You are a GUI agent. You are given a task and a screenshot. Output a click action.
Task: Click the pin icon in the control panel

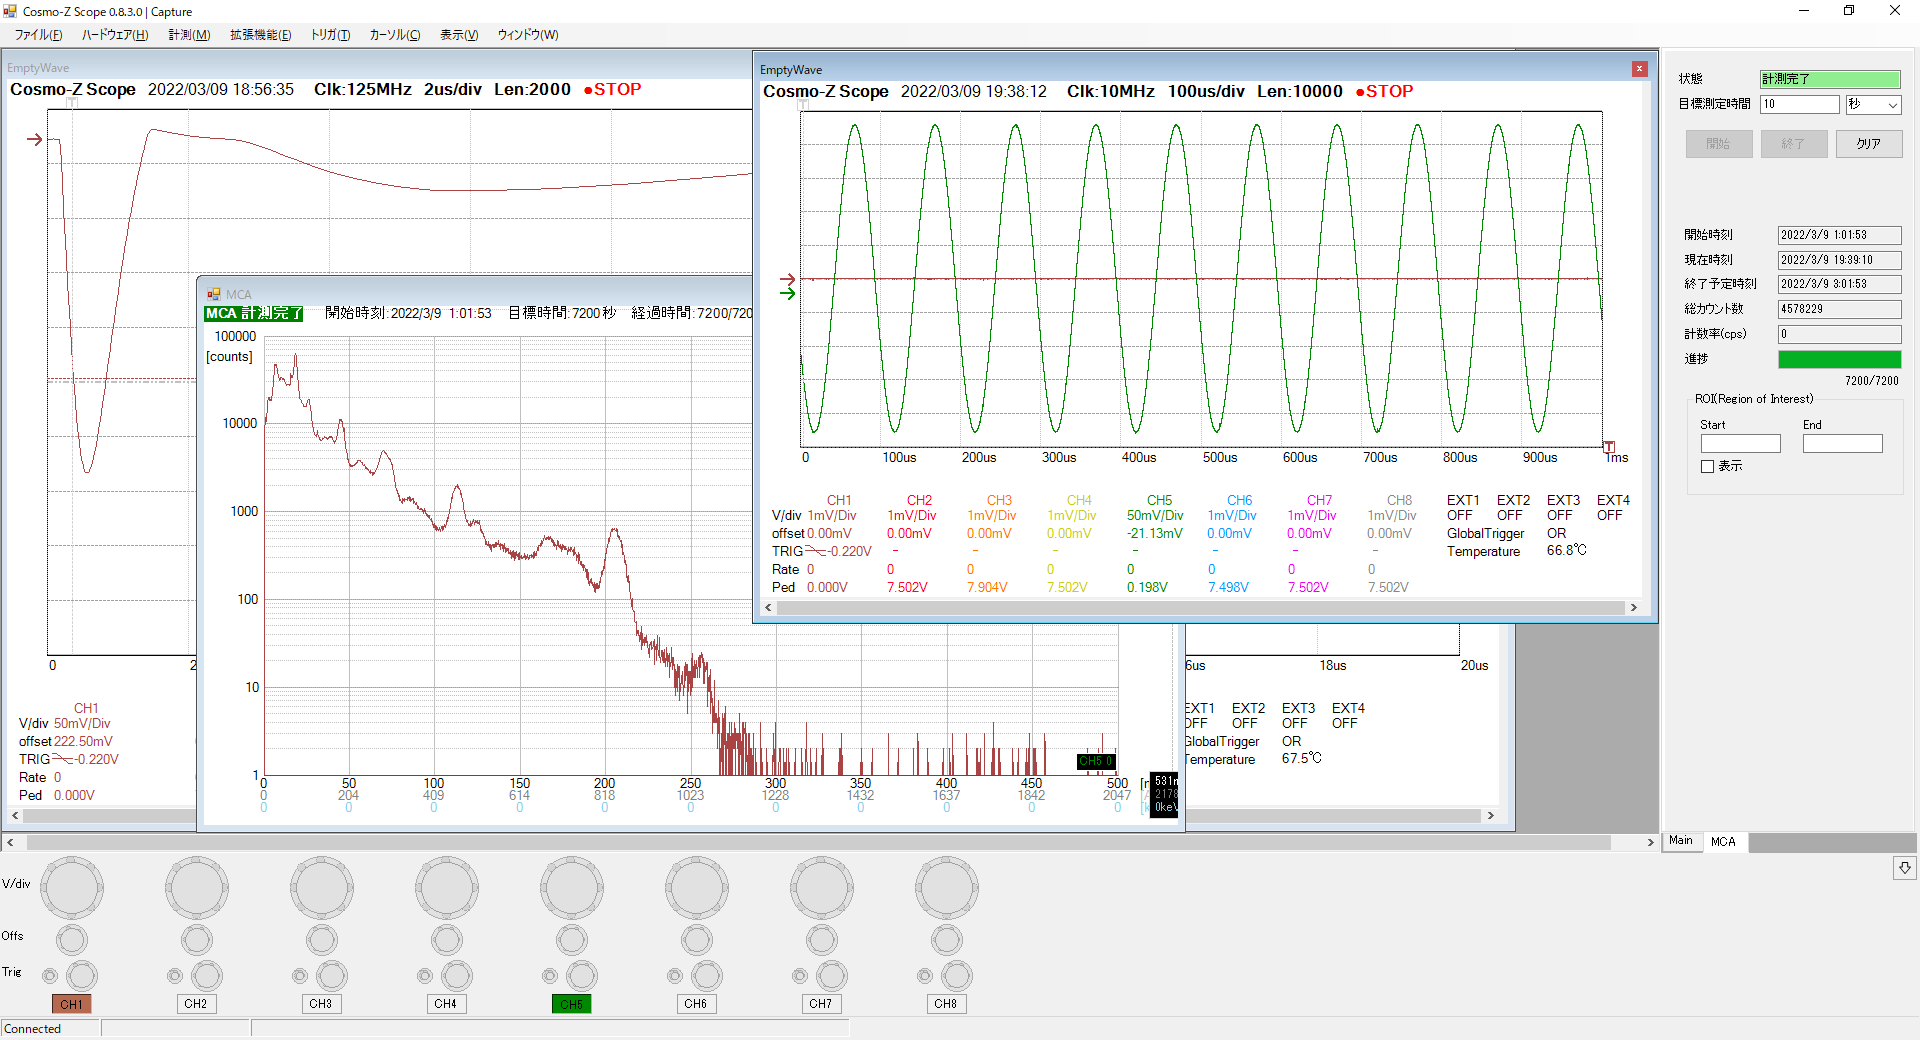point(1905,868)
